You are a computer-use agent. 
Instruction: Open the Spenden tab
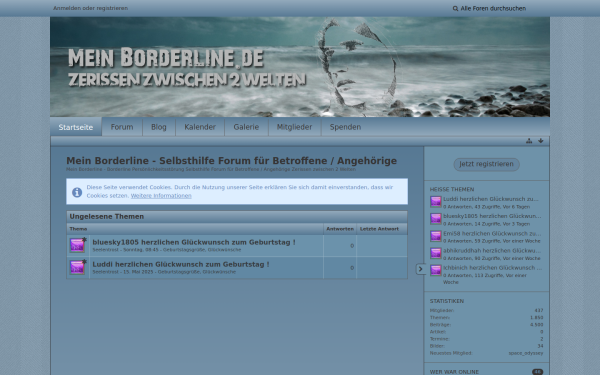tap(346, 127)
